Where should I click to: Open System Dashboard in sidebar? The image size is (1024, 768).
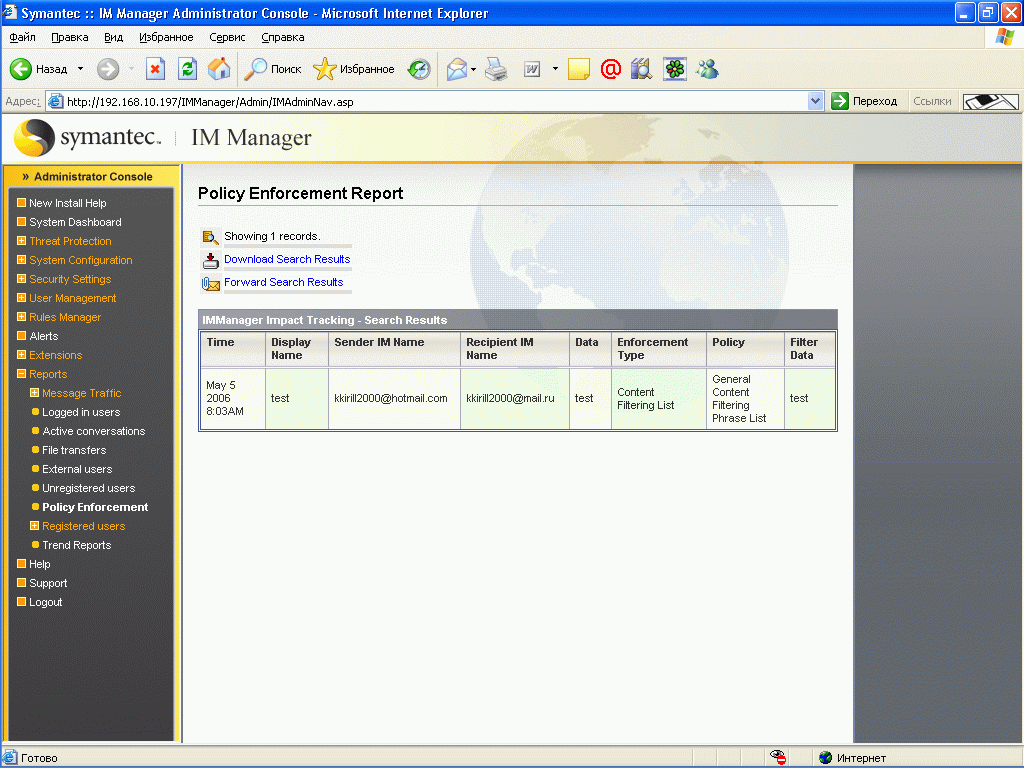point(75,222)
